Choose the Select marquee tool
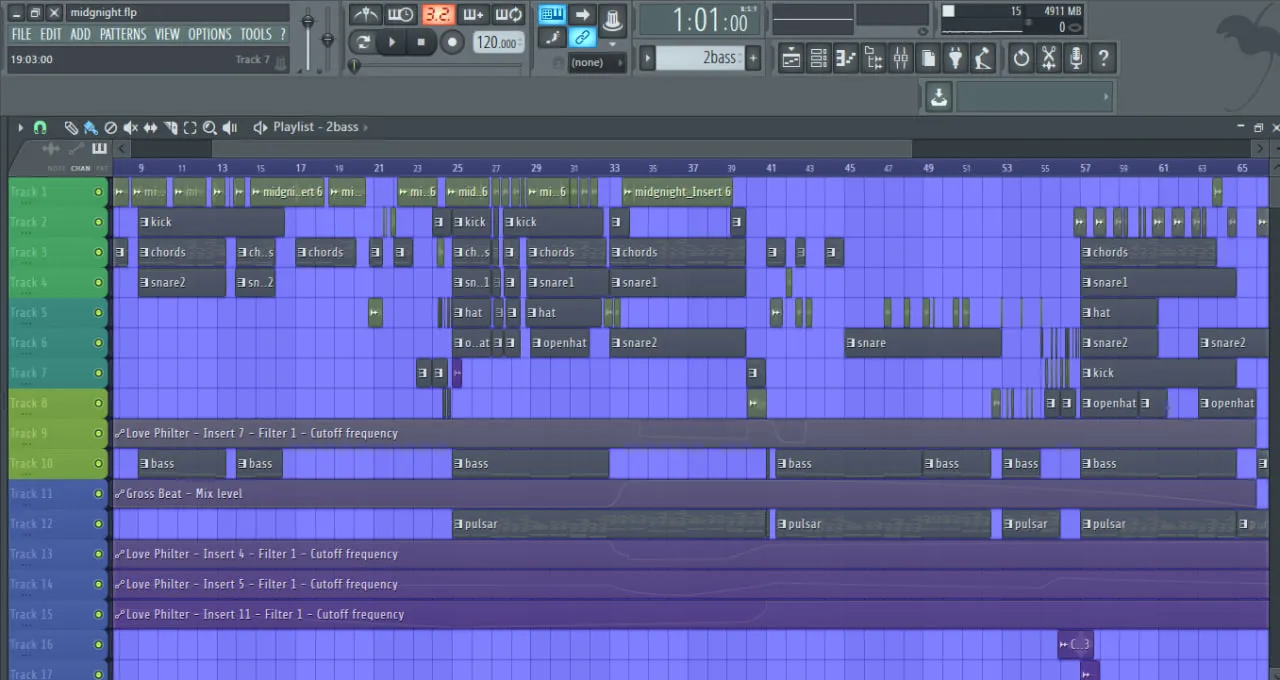The height and width of the screenshot is (680, 1280). tap(190, 128)
